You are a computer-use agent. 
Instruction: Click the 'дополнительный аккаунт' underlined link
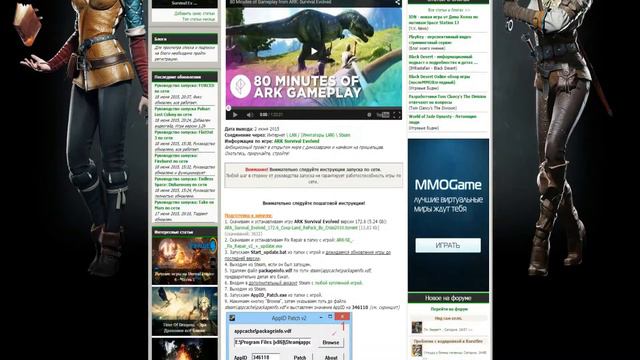coord(273,283)
